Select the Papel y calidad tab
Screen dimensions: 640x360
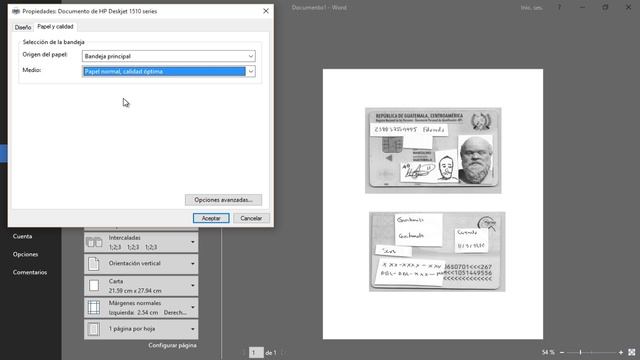[56, 27]
